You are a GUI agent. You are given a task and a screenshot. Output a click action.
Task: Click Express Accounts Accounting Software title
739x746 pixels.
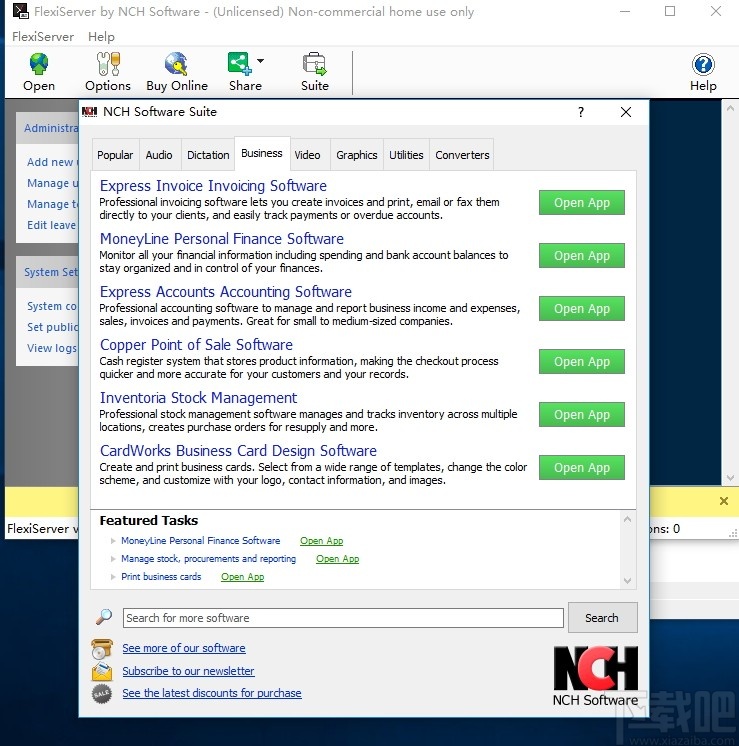(226, 291)
